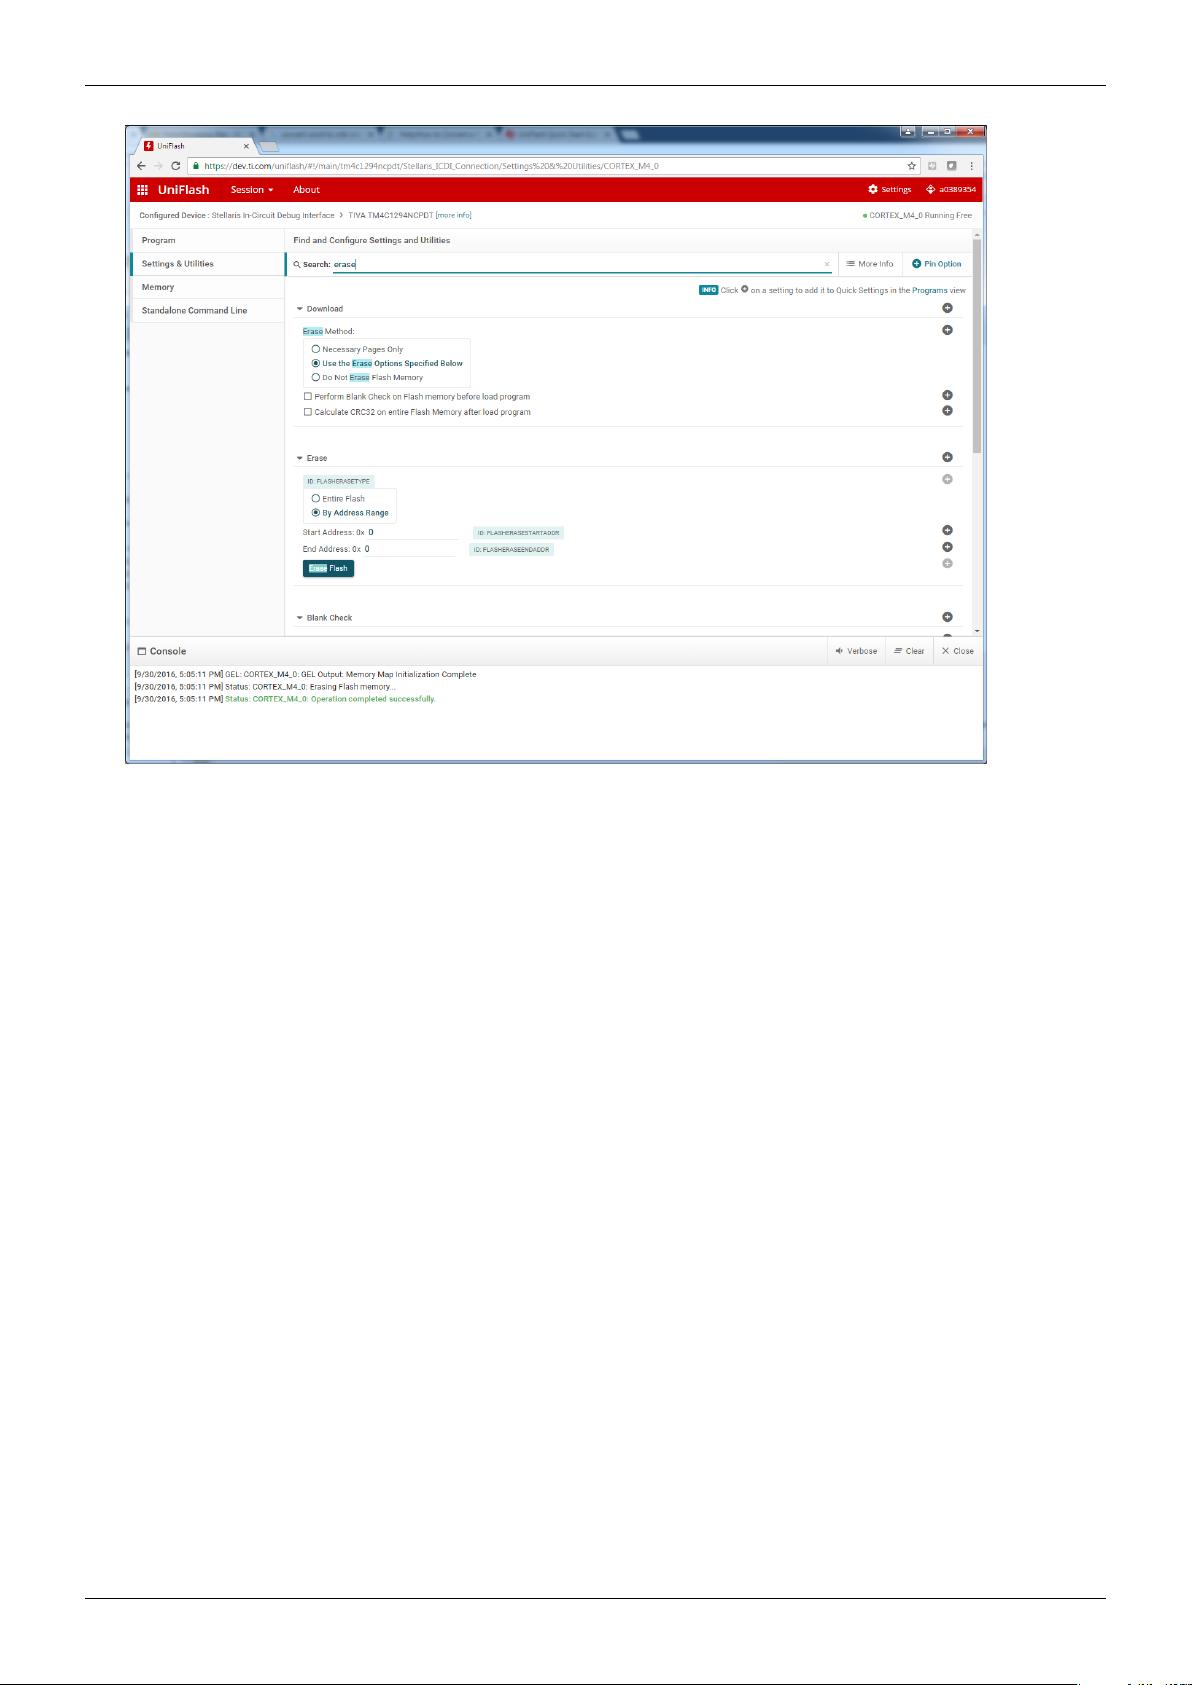Add the Erase section to Quick Settings
Screen dimensions: 1192x1685
947,457
